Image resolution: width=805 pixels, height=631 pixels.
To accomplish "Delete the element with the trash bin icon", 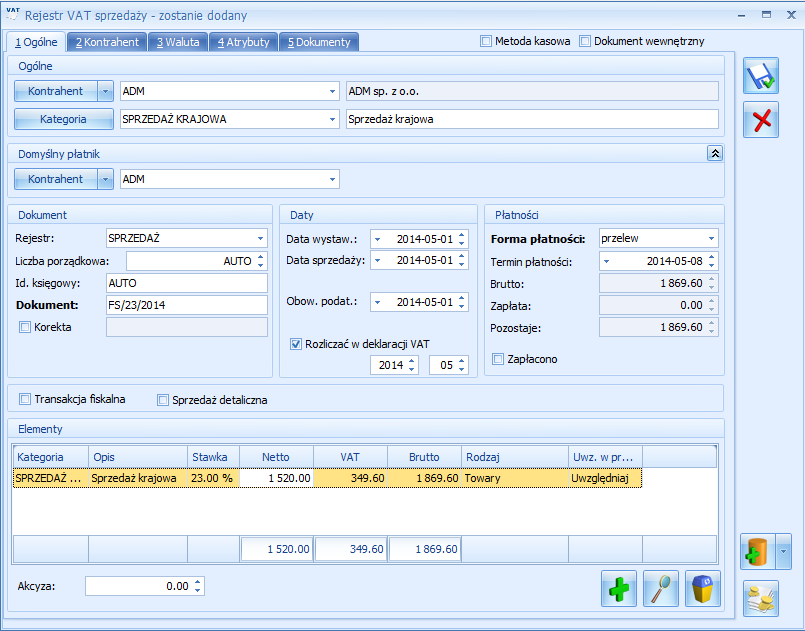I will click(x=703, y=588).
